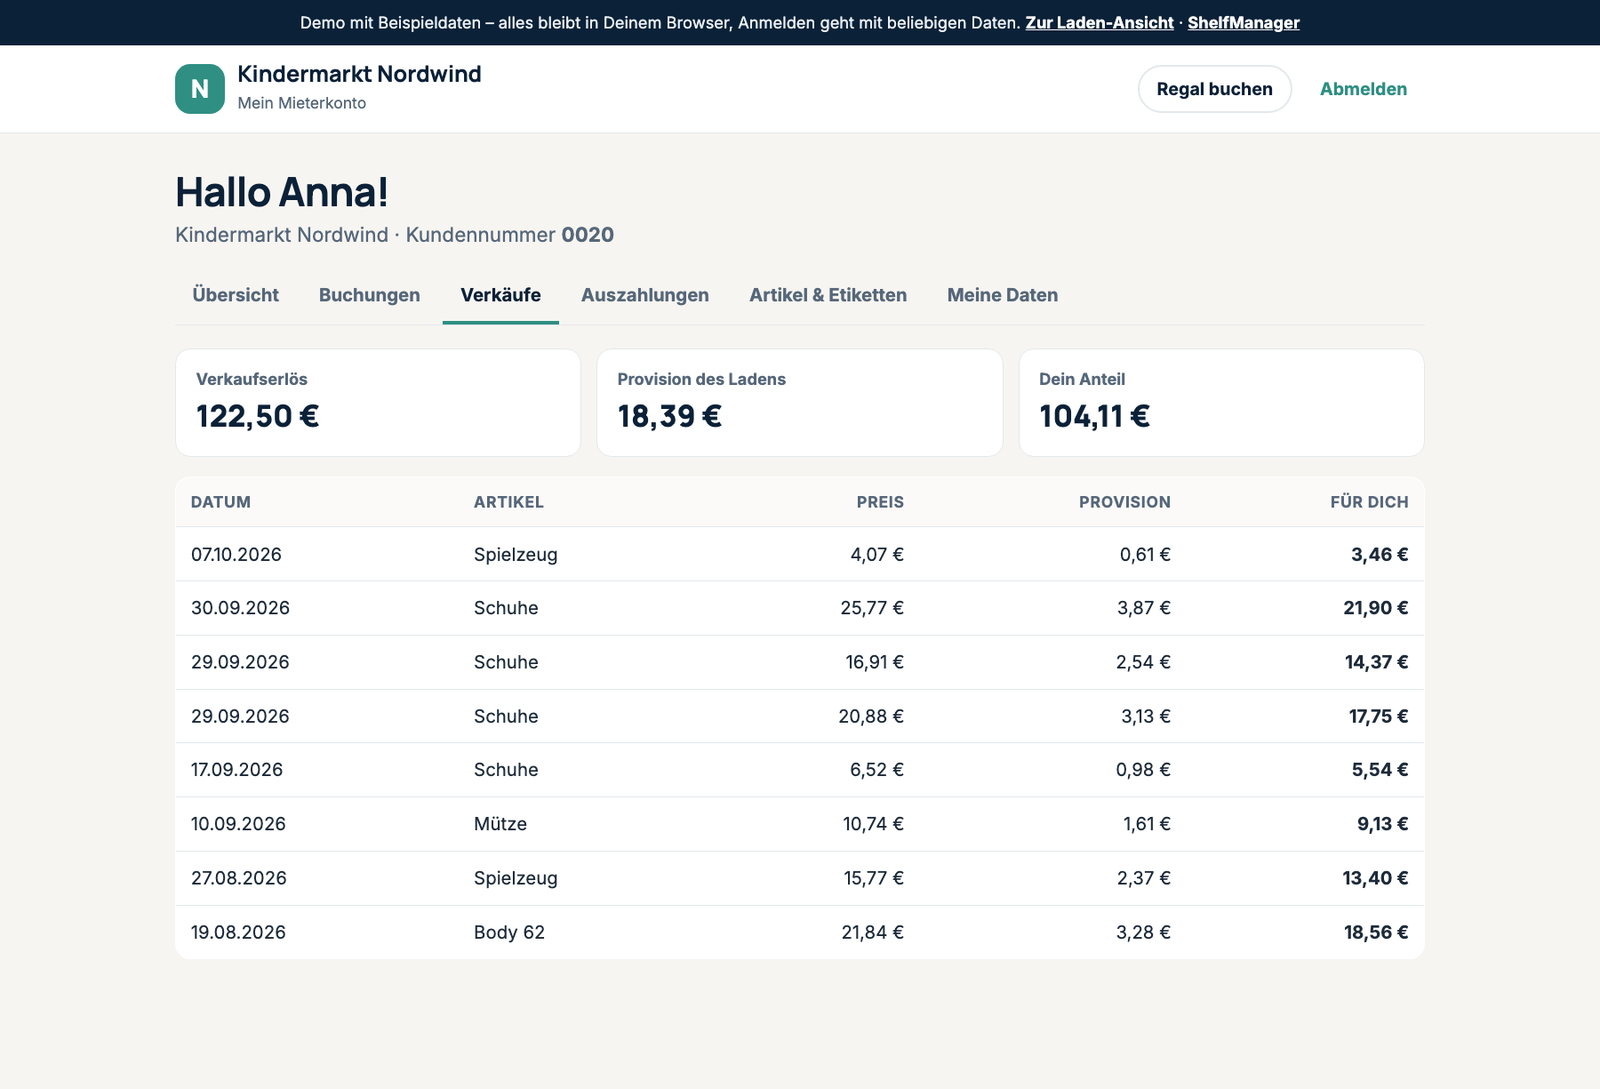The width and height of the screenshot is (1600, 1089).
Task: Click the PREIS column header
Action: click(x=880, y=502)
